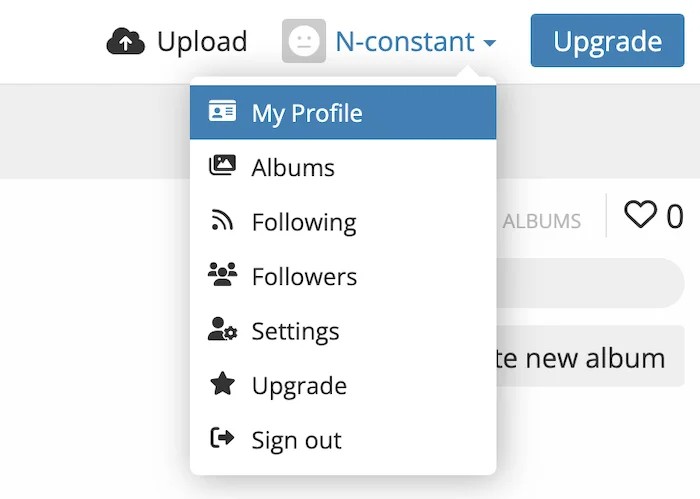
Task: Click the Upgrade star icon
Action: coord(222,384)
